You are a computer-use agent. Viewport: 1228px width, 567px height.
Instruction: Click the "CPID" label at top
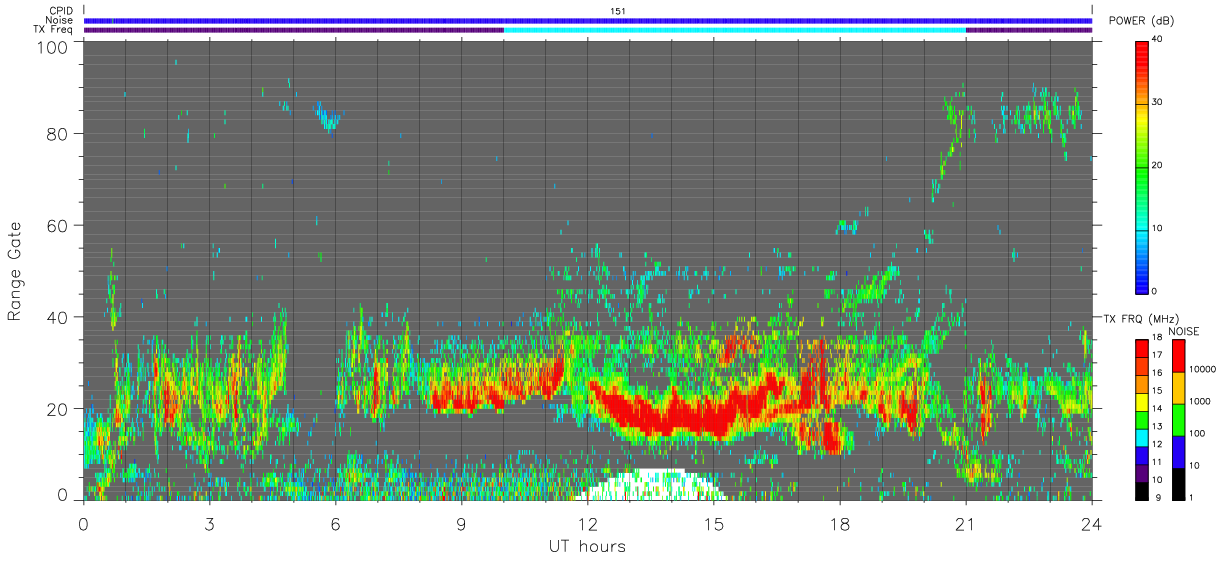(x=60, y=10)
